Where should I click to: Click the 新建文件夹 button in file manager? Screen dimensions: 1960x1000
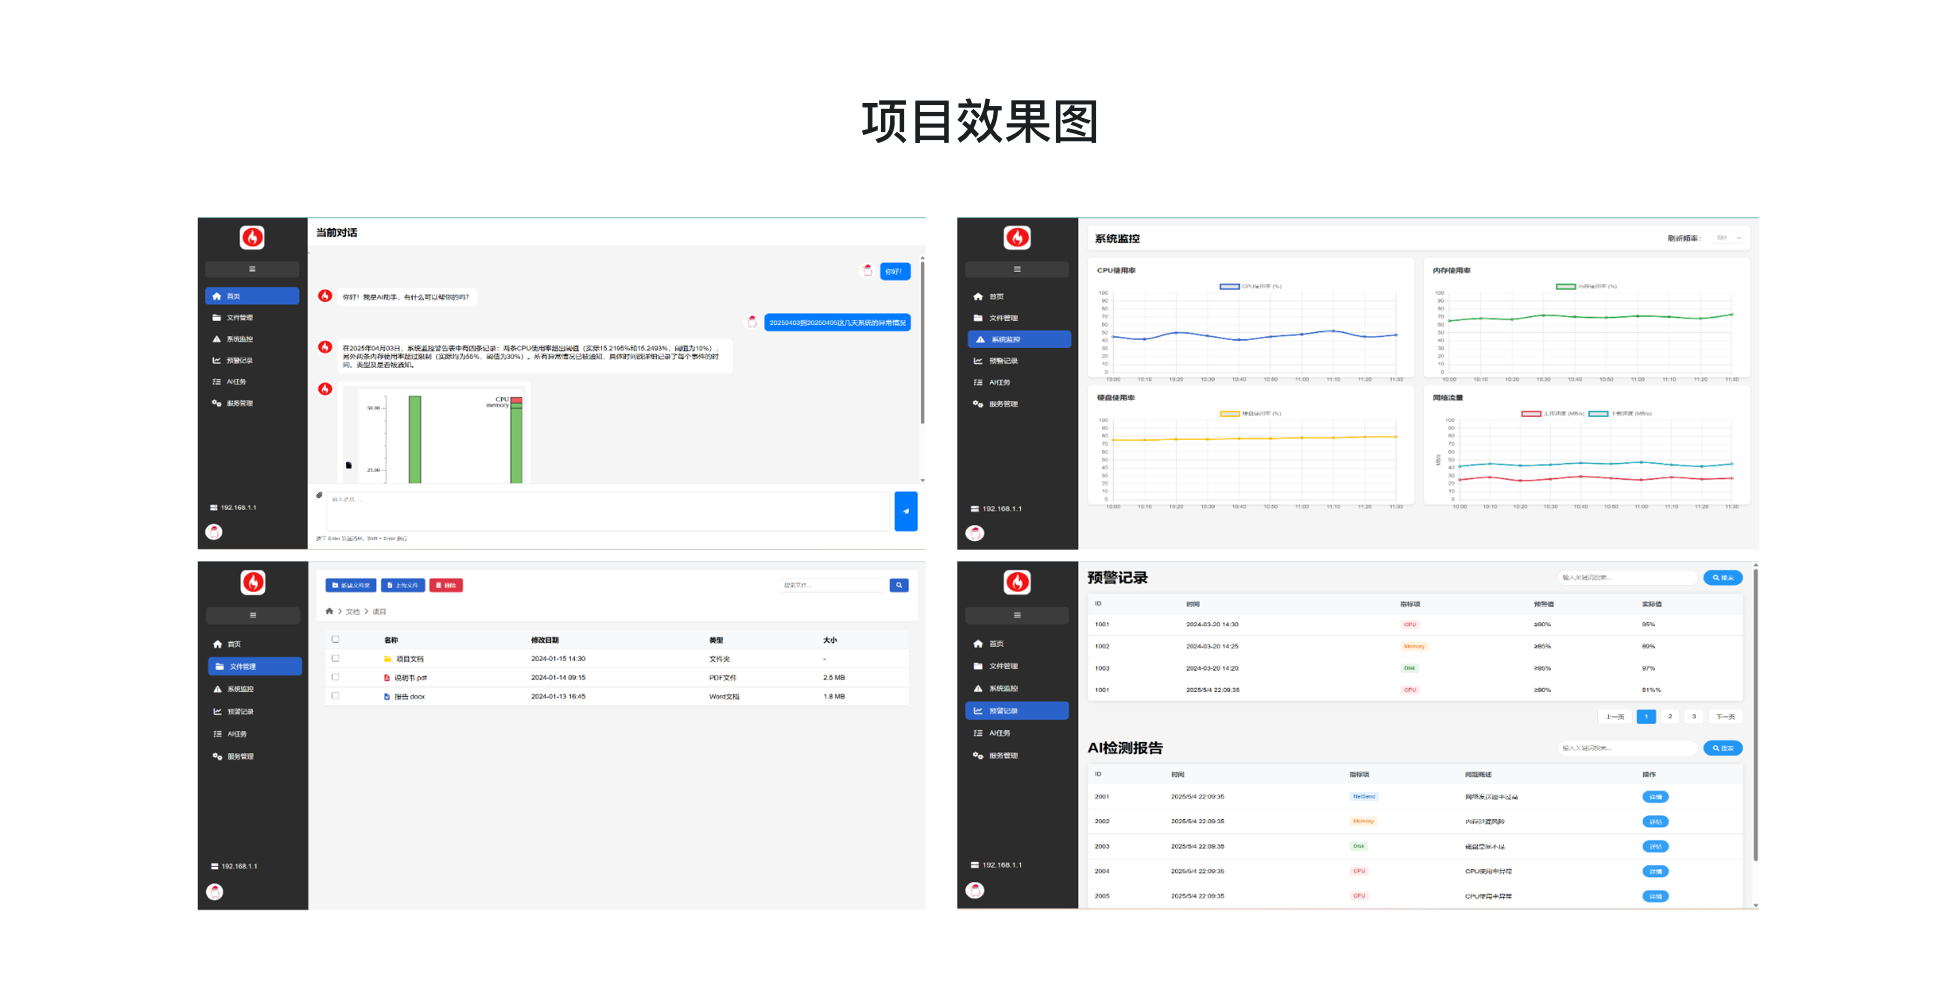pos(351,585)
